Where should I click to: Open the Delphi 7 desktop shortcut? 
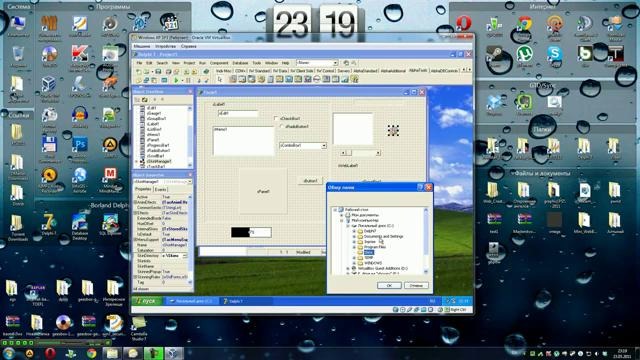coord(49,223)
